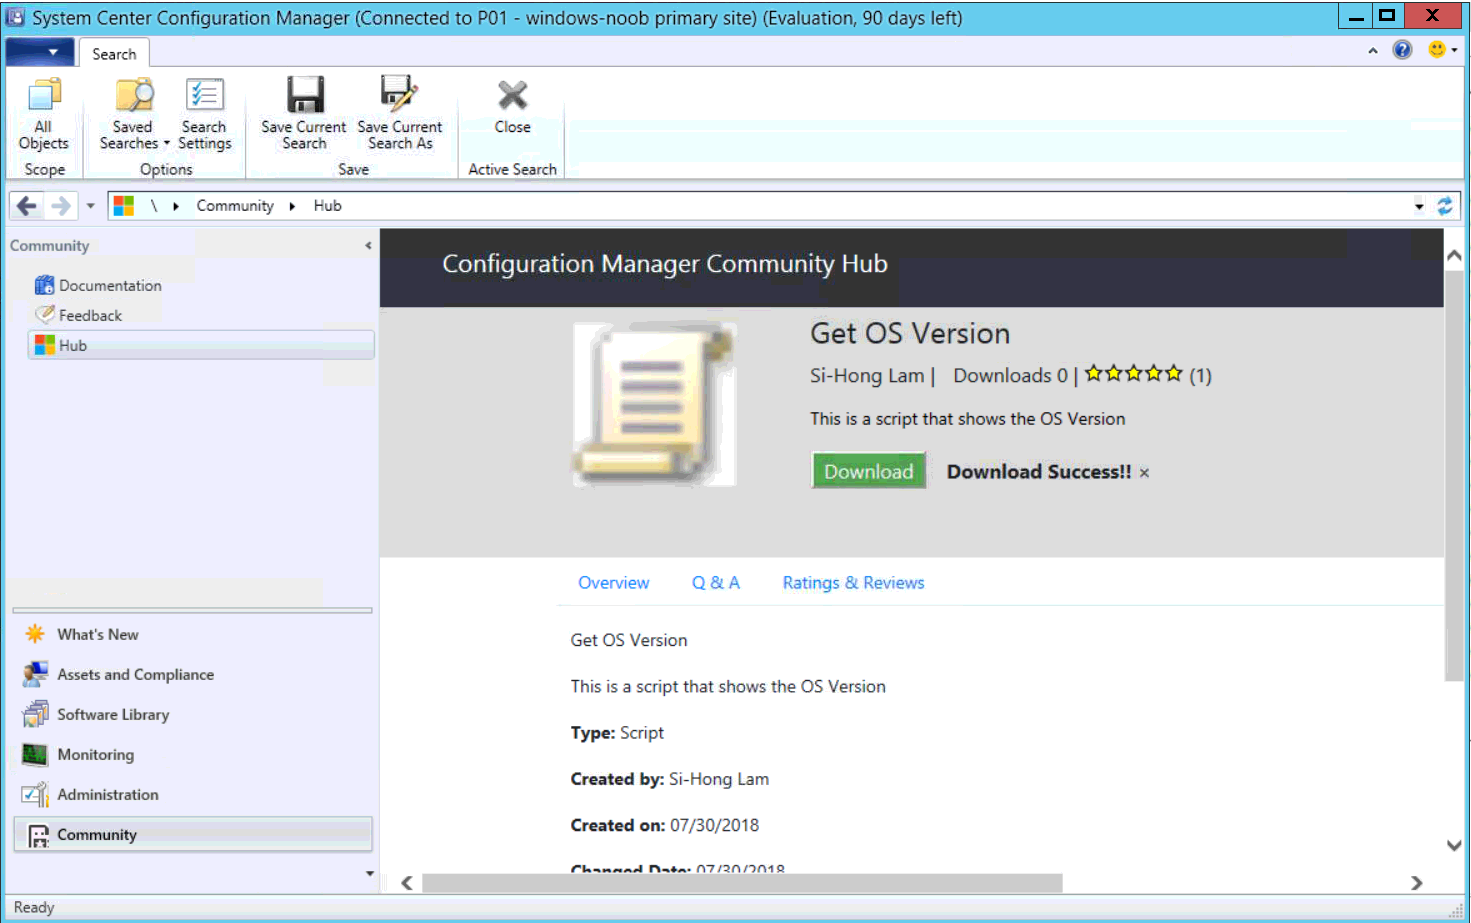The height and width of the screenshot is (923, 1471).
Task: Click the vertical scrollbar down arrow
Action: (x=1454, y=845)
